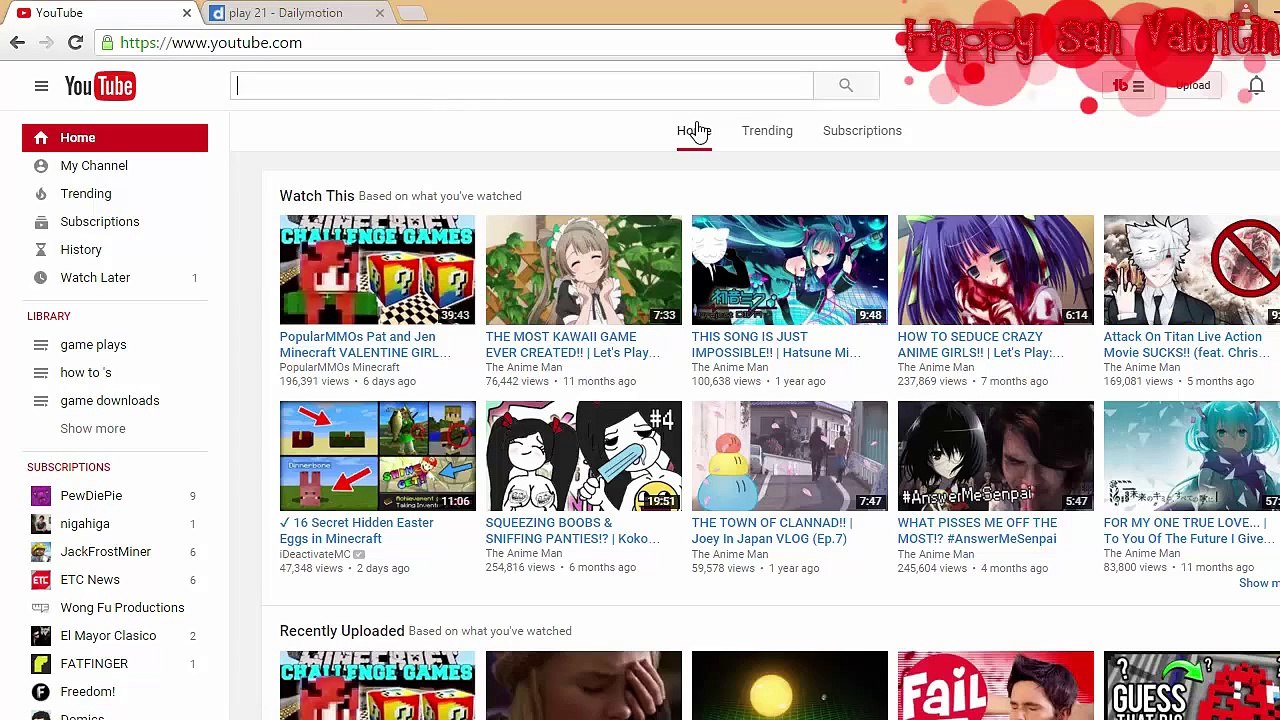Click the JackFrostMiner channel avatar
Screen dimensions: 1280x720
click(41, 551)
